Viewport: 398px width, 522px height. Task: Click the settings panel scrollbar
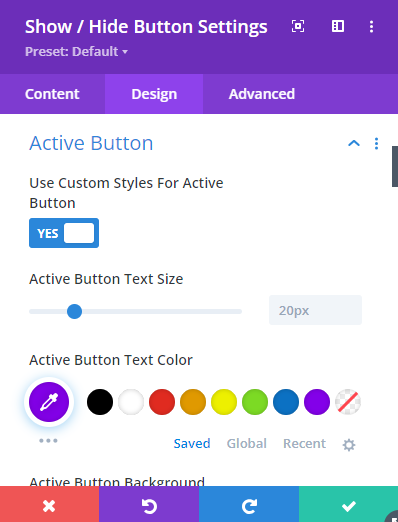pyautogui.click(x=395, y=166)
